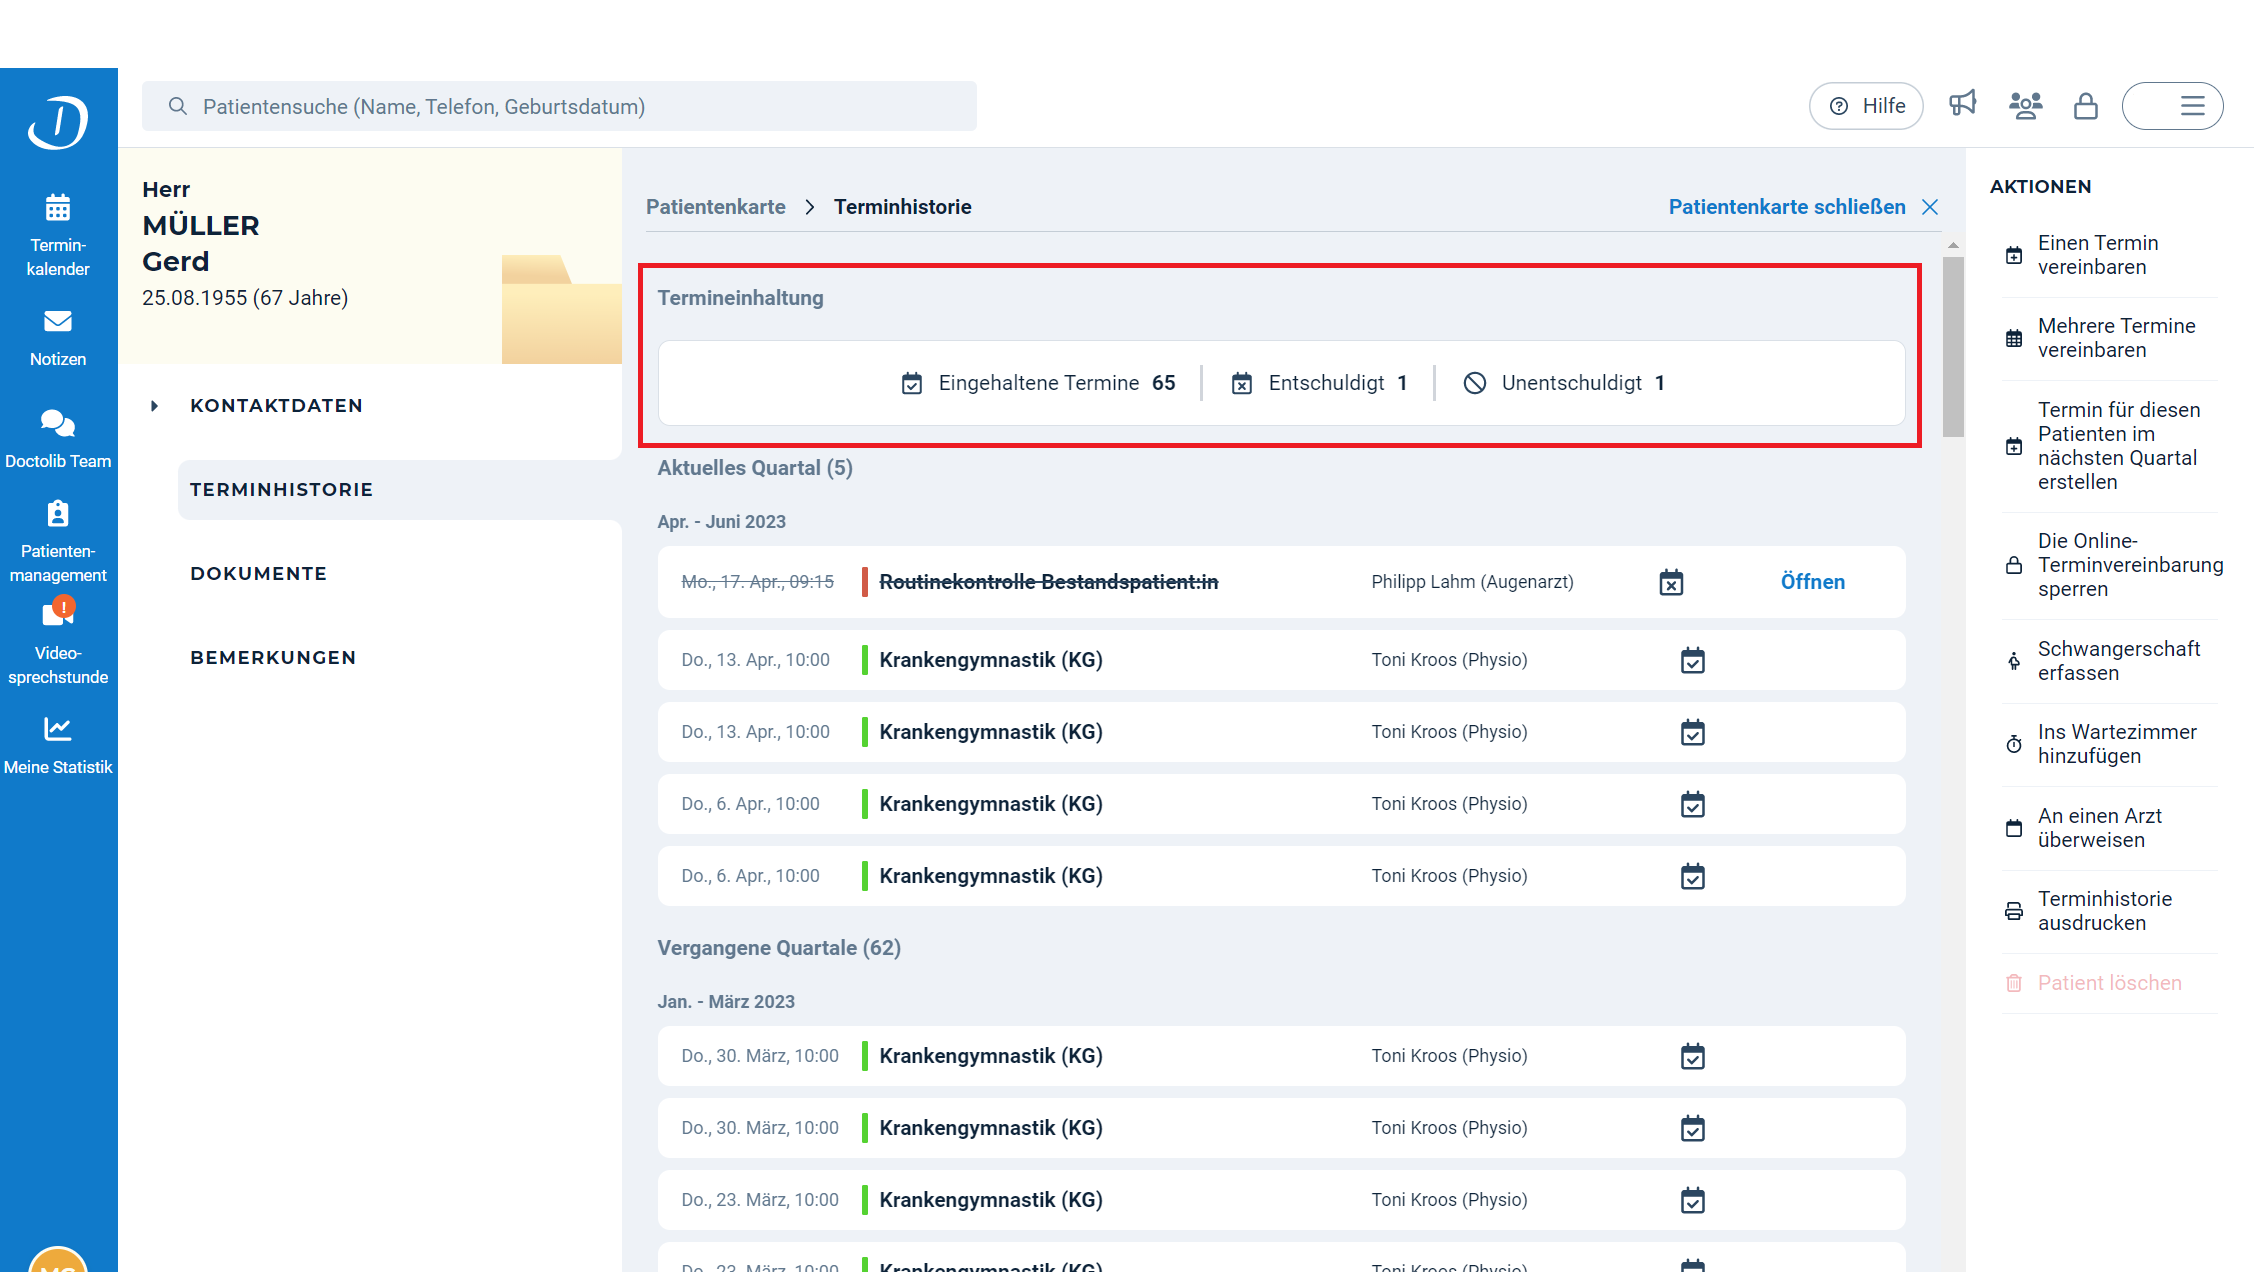The height and width of the screenshot is (1272, 2254).
Task: Expand the Kontaktdaten section
Action: coord(276,405)
